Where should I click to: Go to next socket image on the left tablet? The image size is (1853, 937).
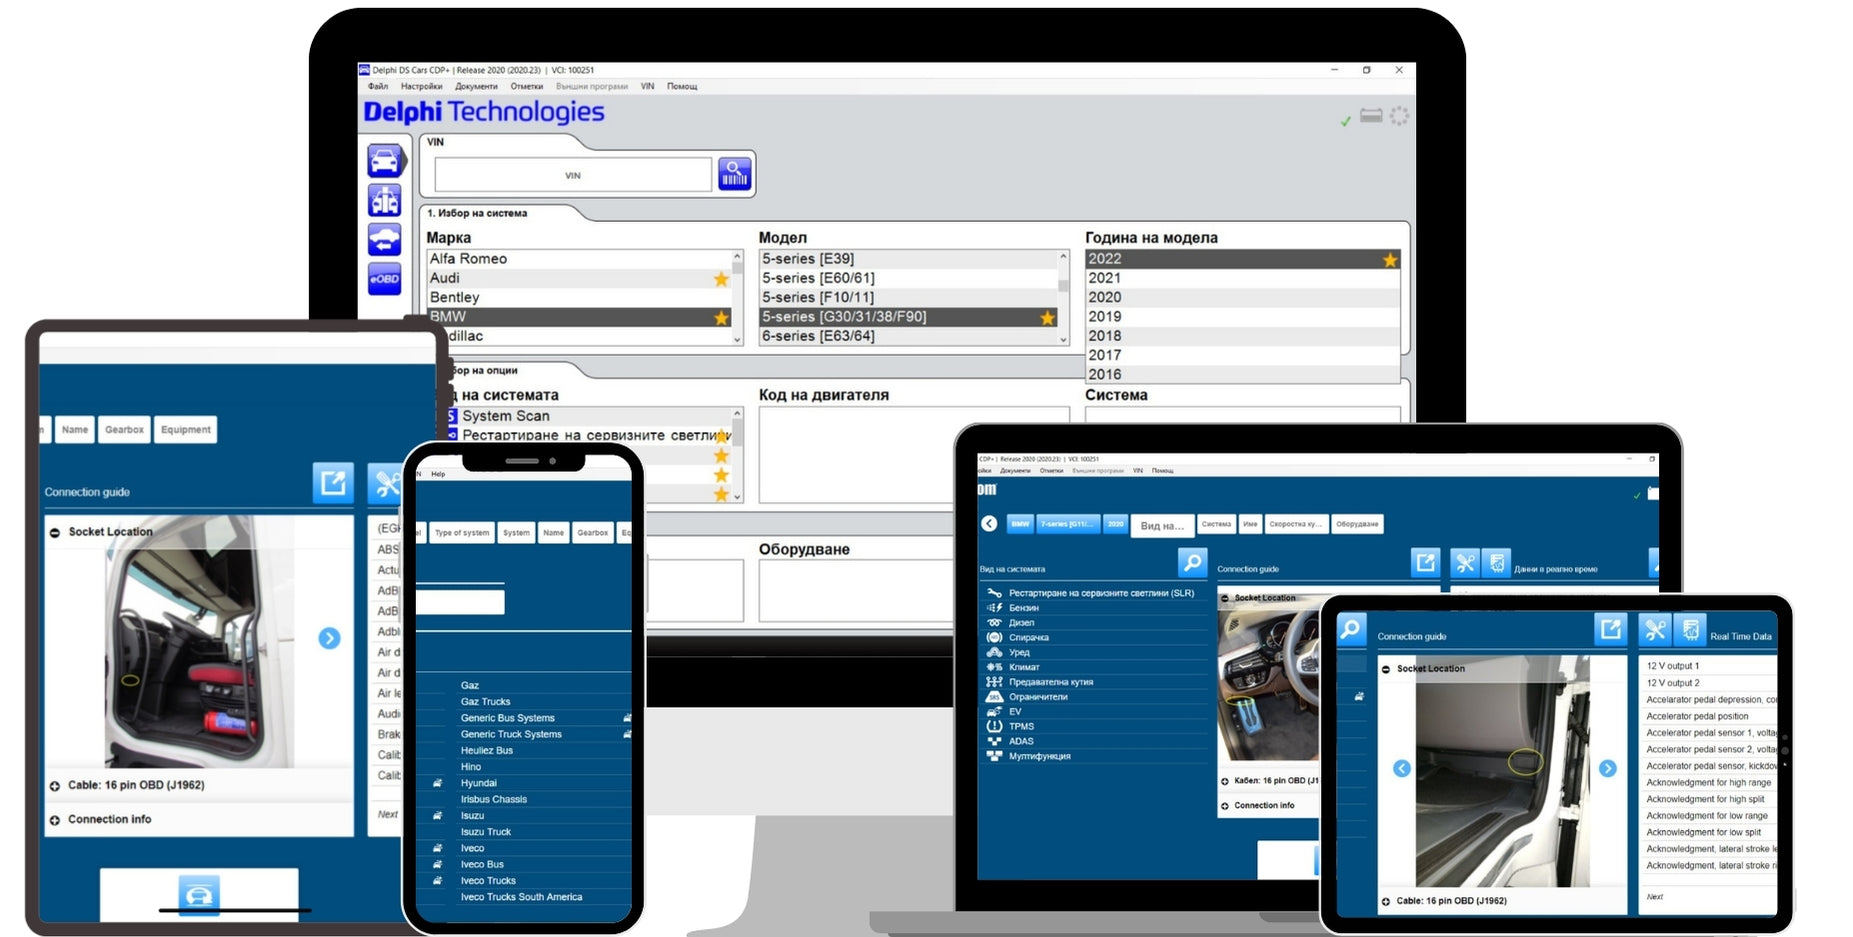329,638
